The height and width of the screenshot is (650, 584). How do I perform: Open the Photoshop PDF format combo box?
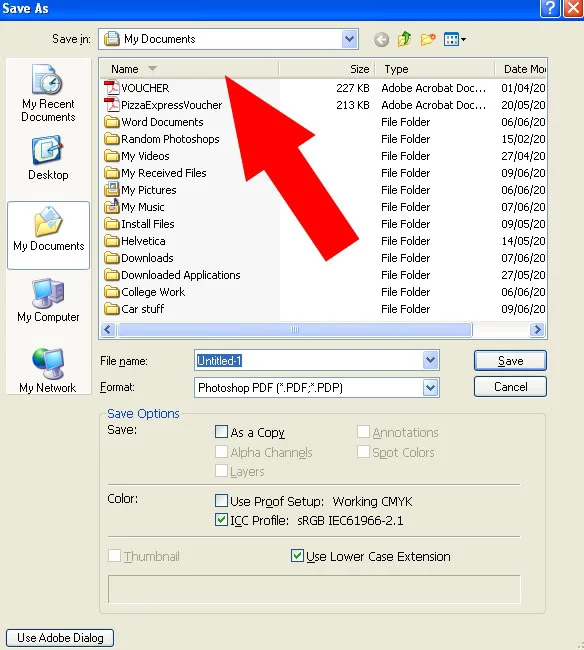pyautogui.click(x=317, y=388)
